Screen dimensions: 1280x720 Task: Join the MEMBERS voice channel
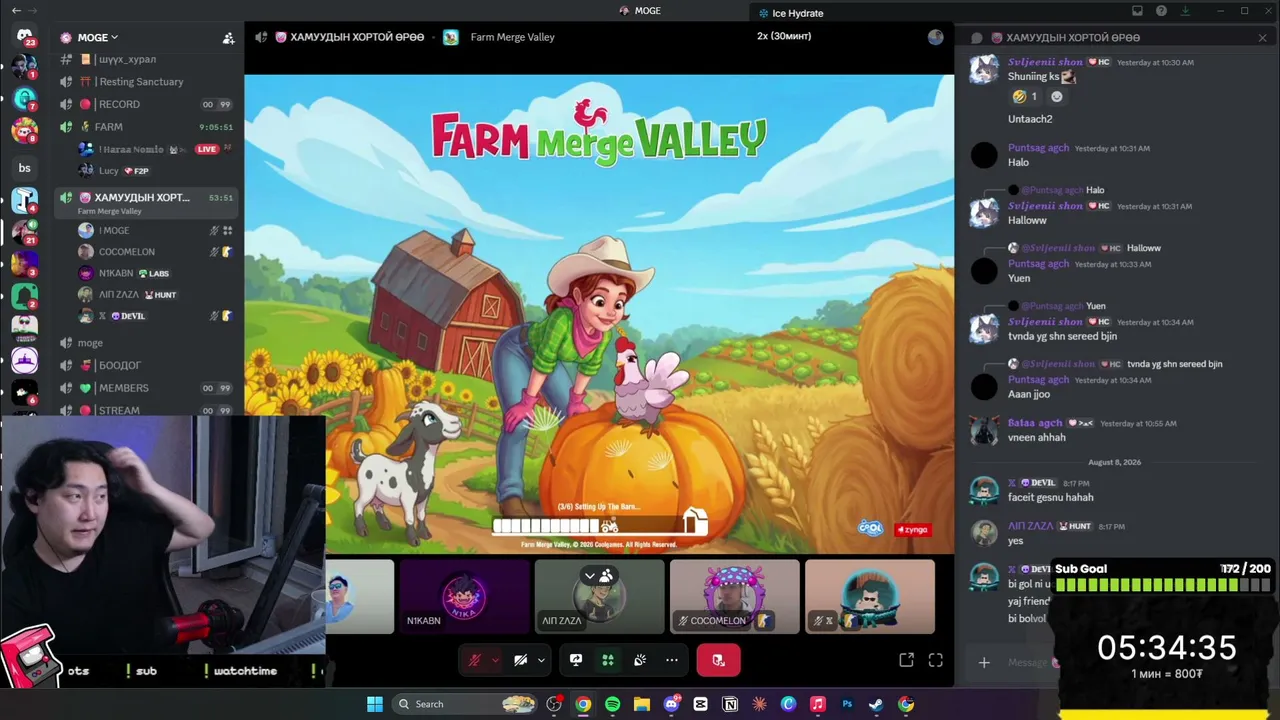point(147,388)
